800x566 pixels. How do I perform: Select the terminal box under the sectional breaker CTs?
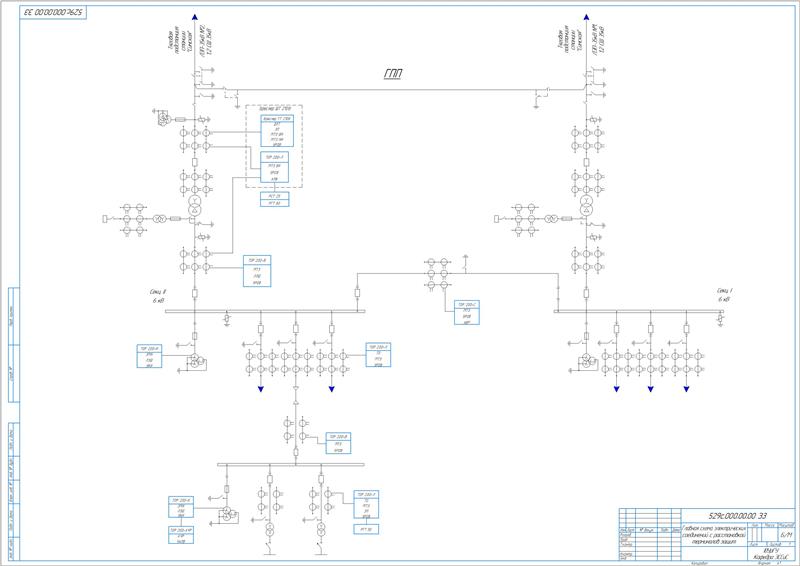tap(467, 312)
